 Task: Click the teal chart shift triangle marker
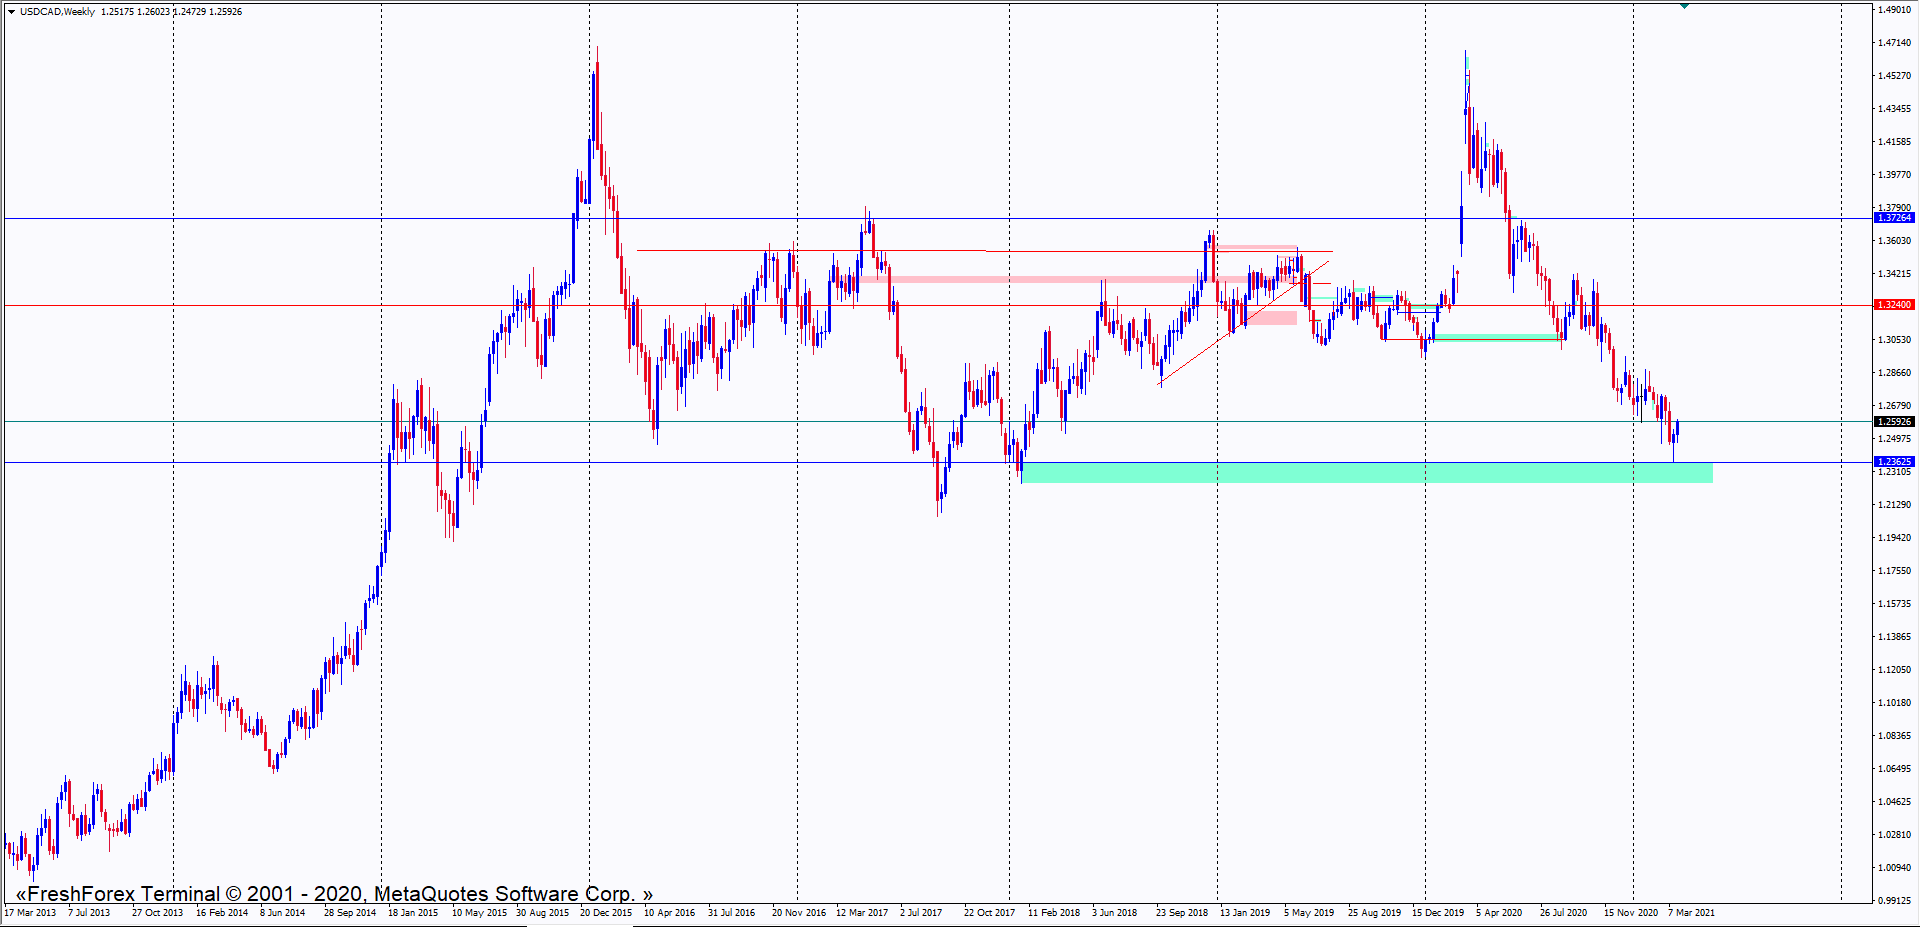click(x=1685, y=6)
